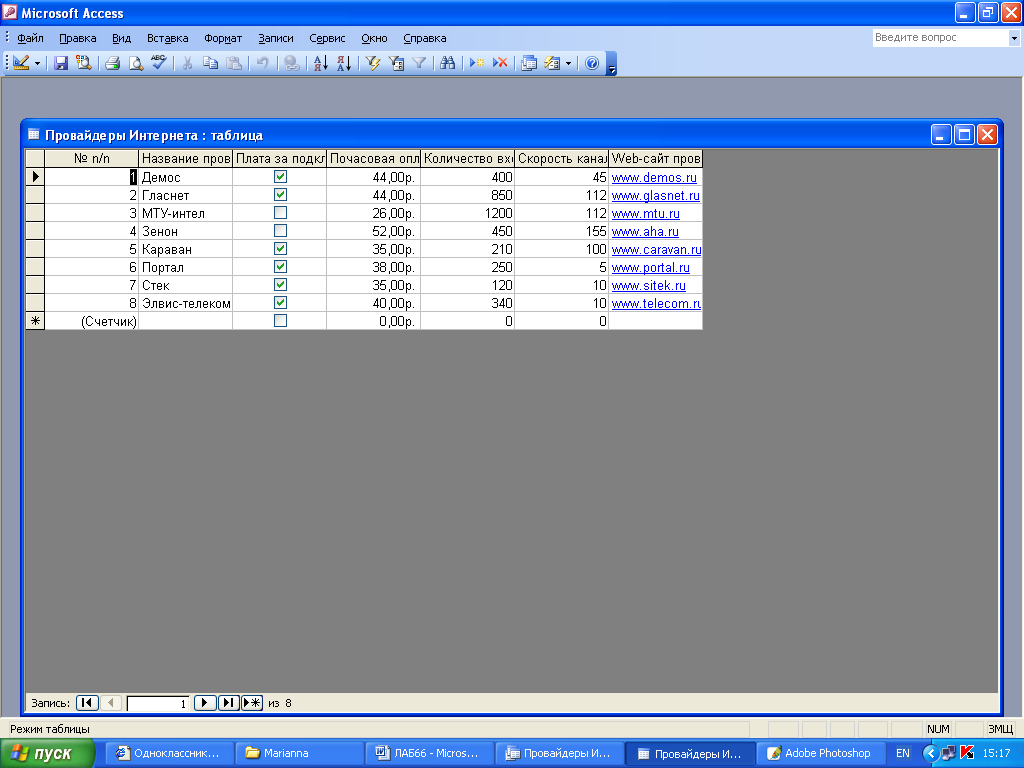
Task: Uncheck the checkbox in Элвис-телеком row
Action: [x=280, y=302]
